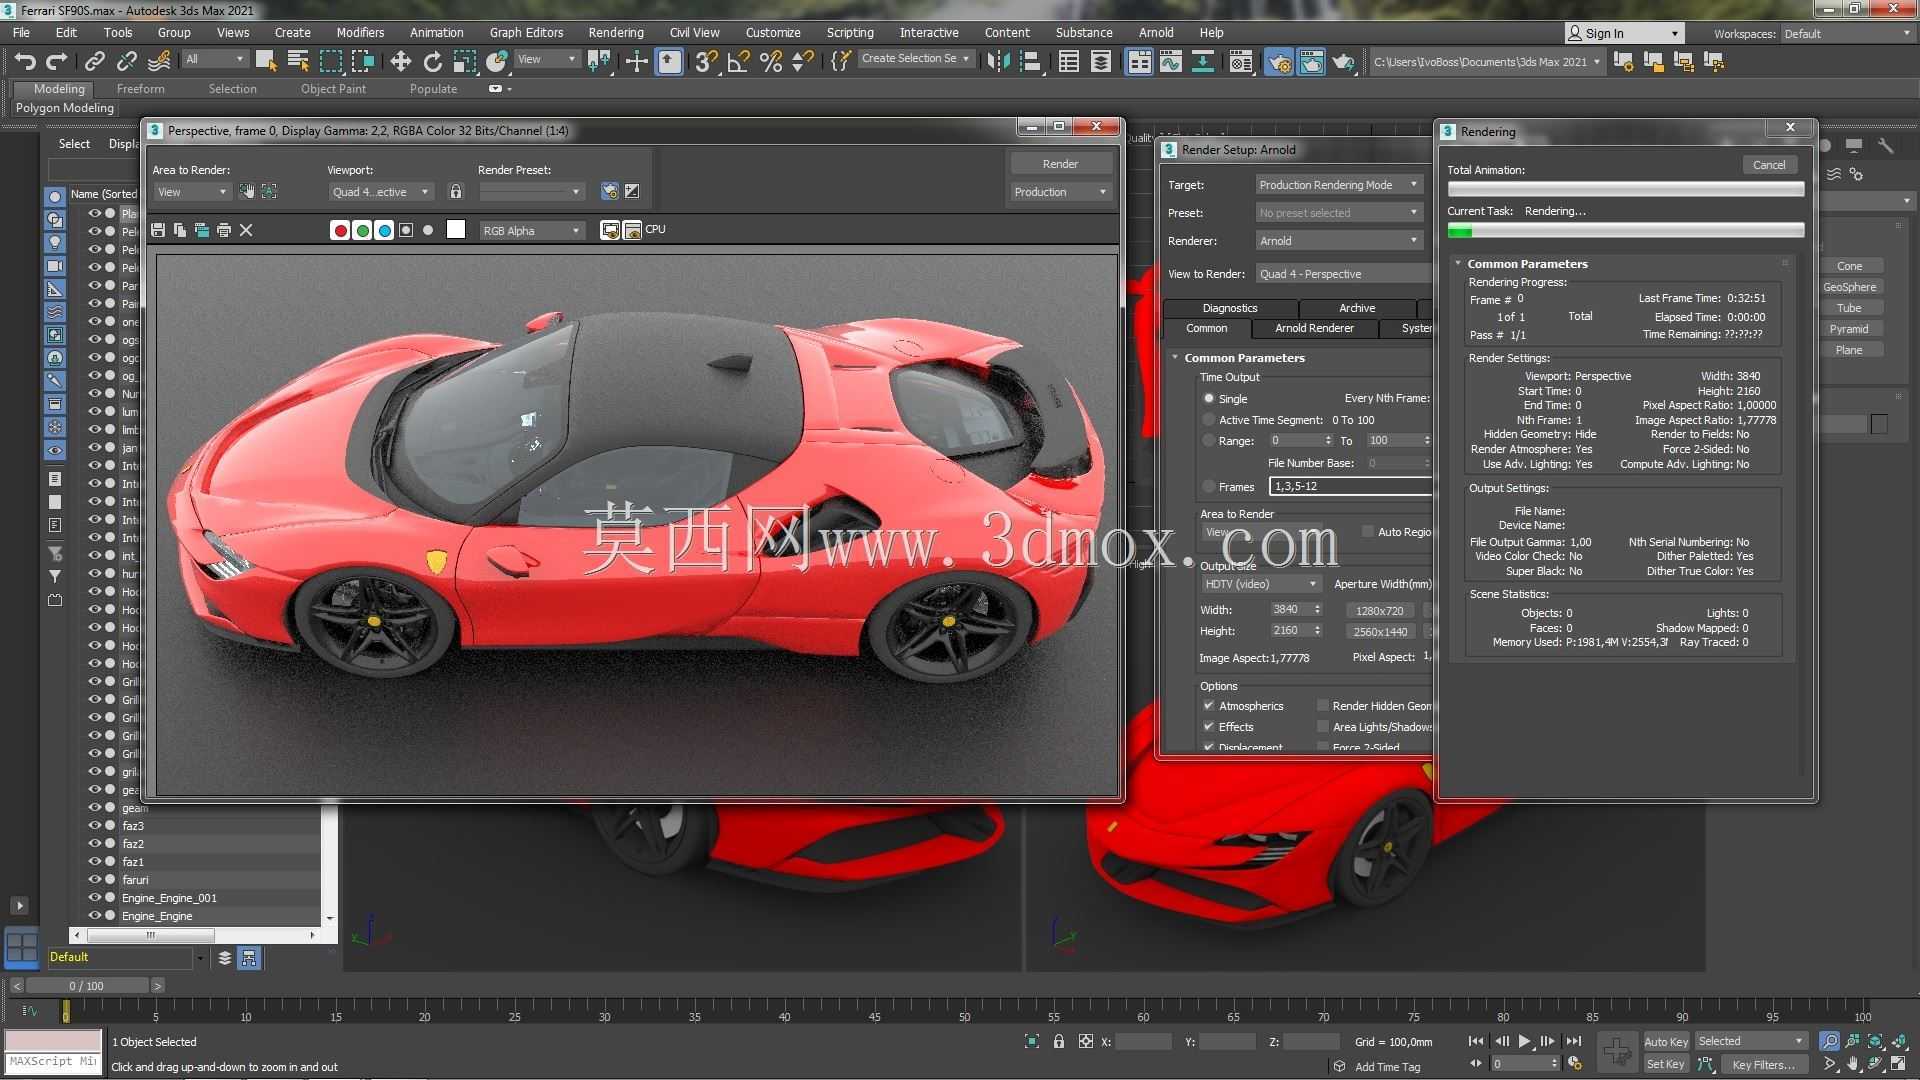Click the Auto Region Selected icon
This screenshot has width=1920, height=1080.
tap(269, 191)
